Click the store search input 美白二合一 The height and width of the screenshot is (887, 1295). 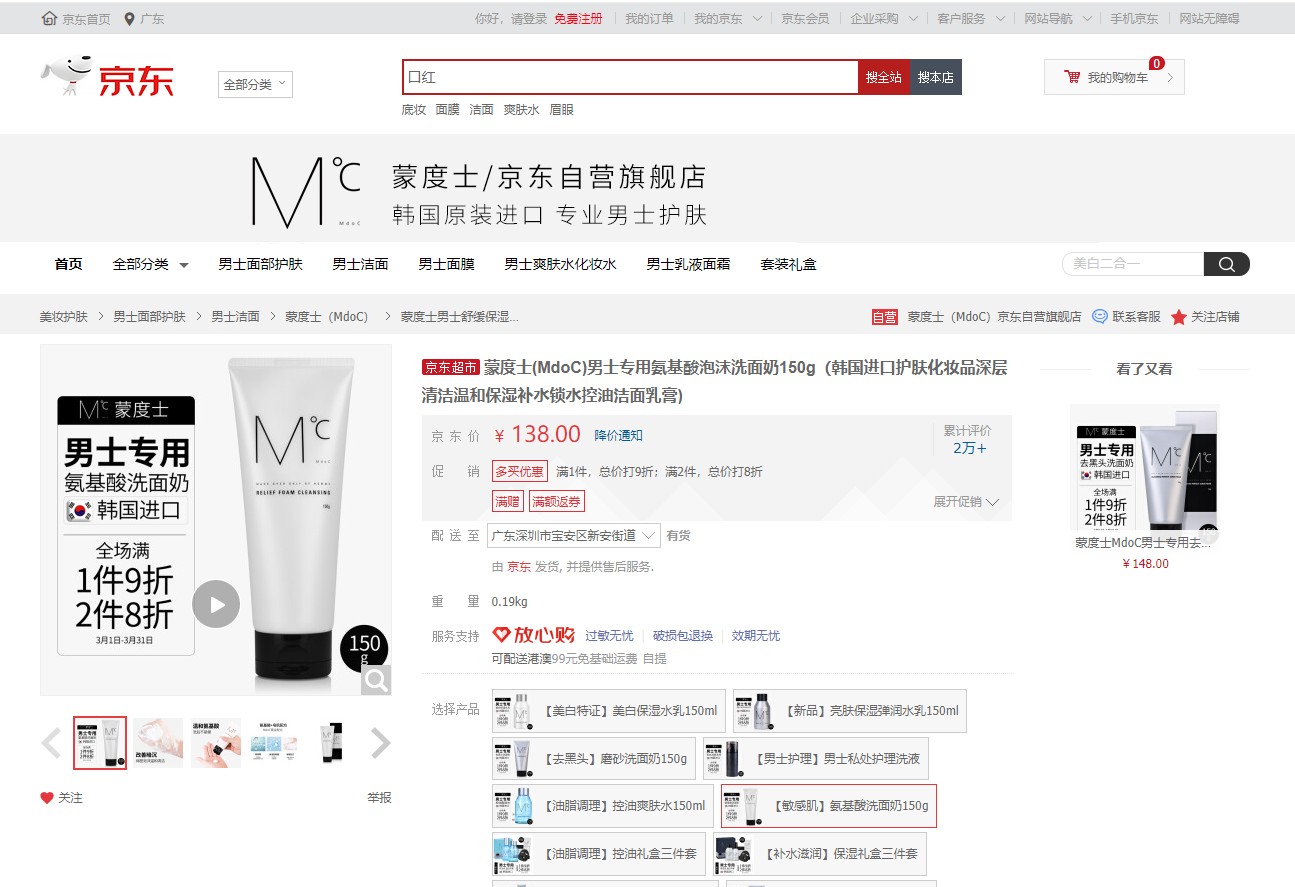pyautogui.click(x=1133, y=264)
